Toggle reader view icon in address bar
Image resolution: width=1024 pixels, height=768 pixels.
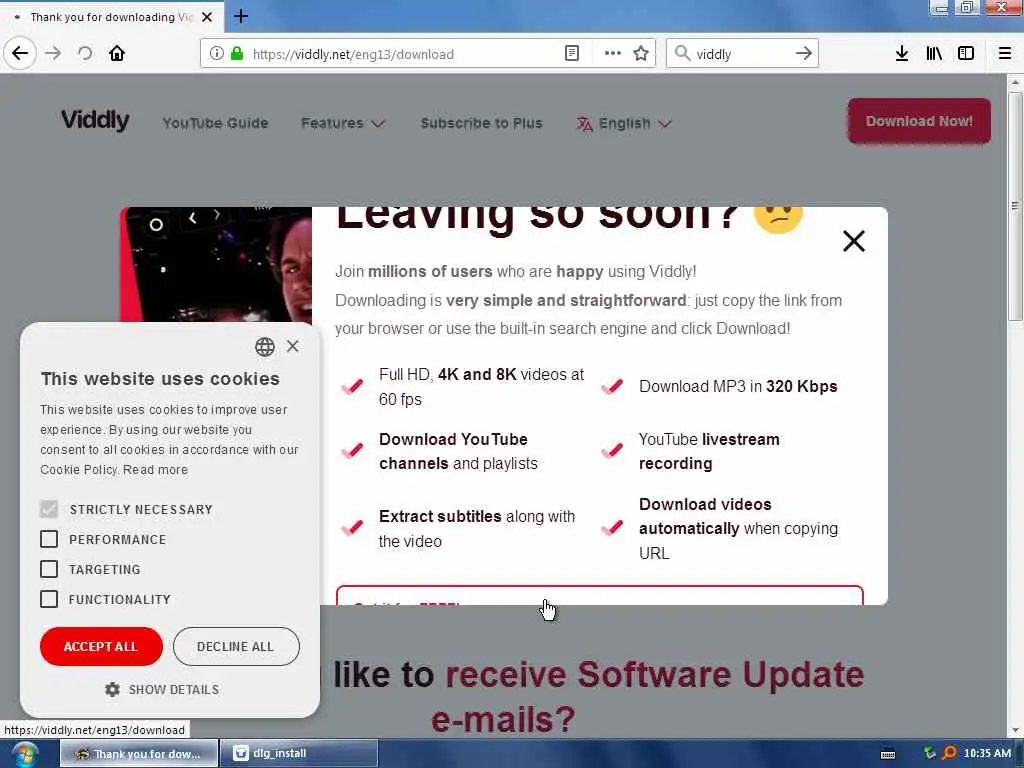pyautogui.click(x=571, y=54)
